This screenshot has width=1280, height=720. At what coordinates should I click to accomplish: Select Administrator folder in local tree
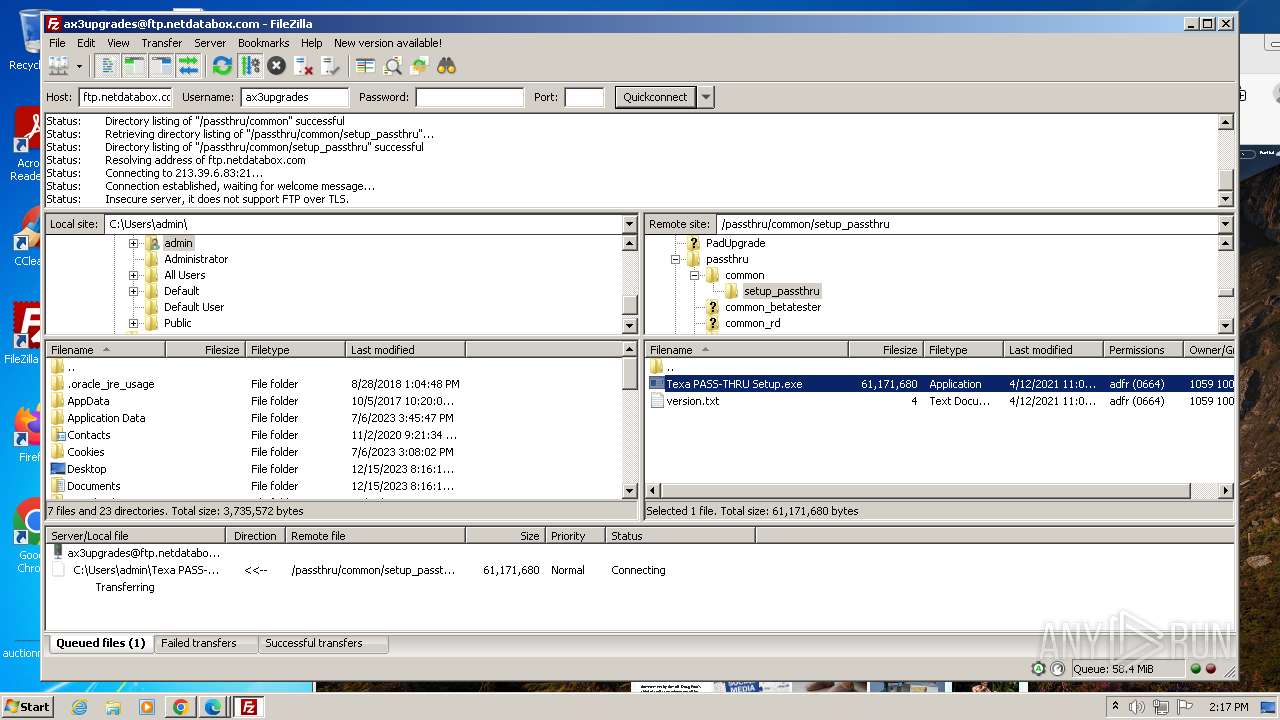click(x=196, y=259)
